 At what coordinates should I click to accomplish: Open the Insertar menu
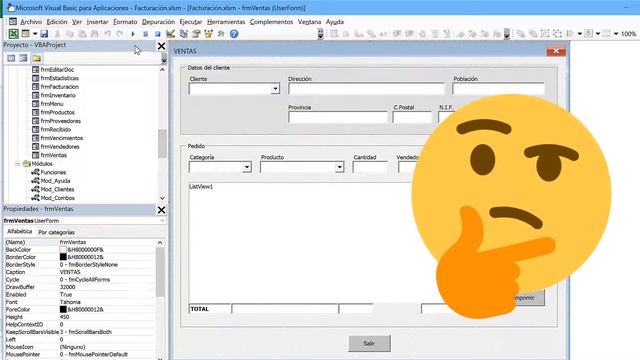coord(98,22)
